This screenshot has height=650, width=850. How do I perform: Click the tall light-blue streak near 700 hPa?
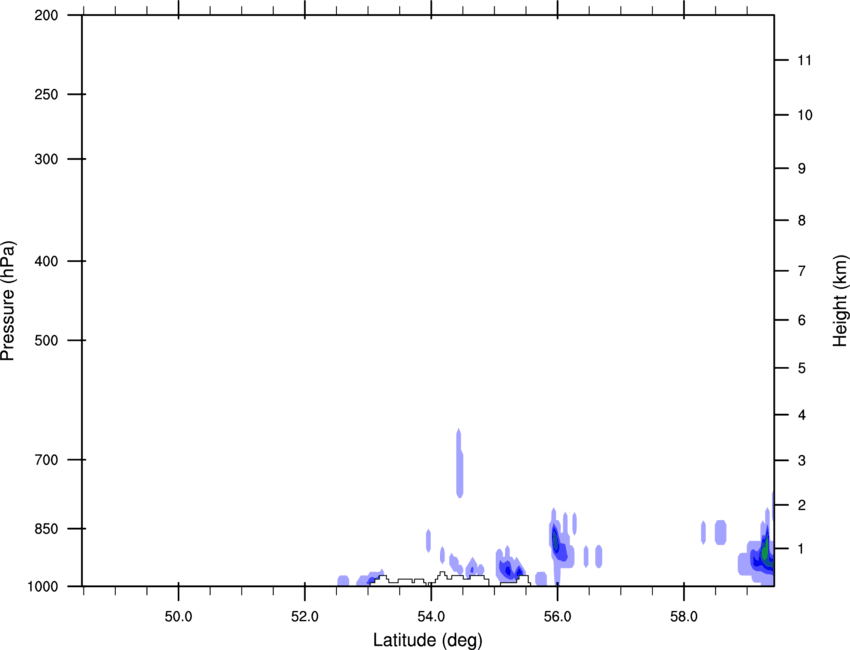point(459,462)
